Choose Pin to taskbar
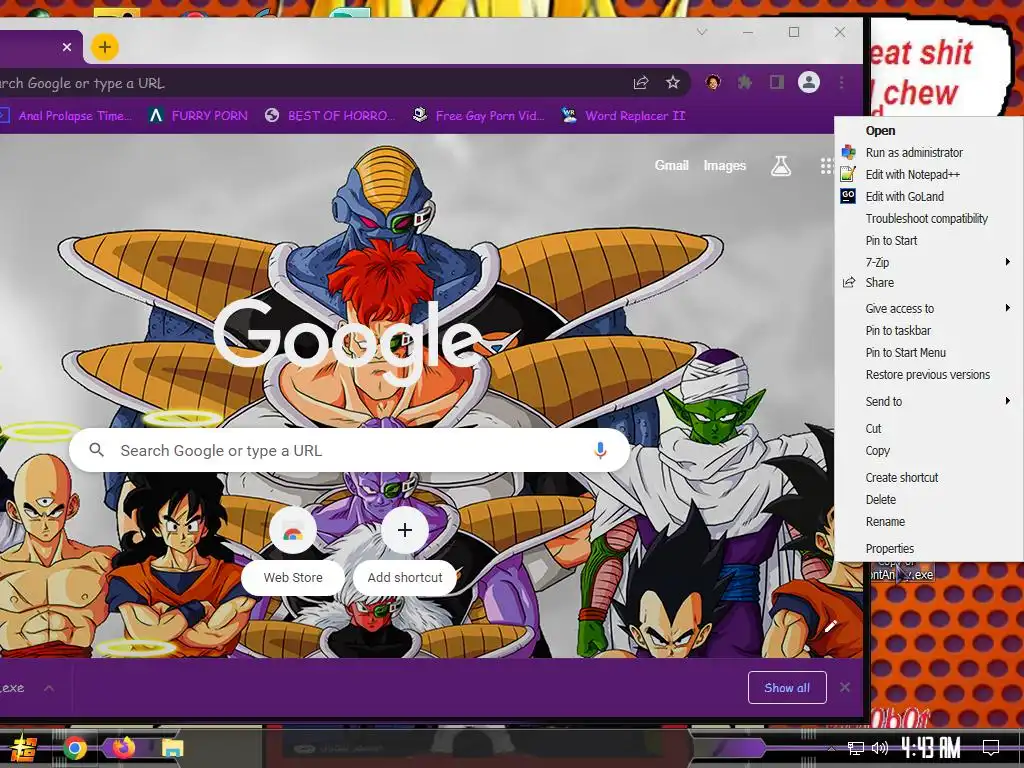This screenshot has width=1024, height=768. point(929,330)
